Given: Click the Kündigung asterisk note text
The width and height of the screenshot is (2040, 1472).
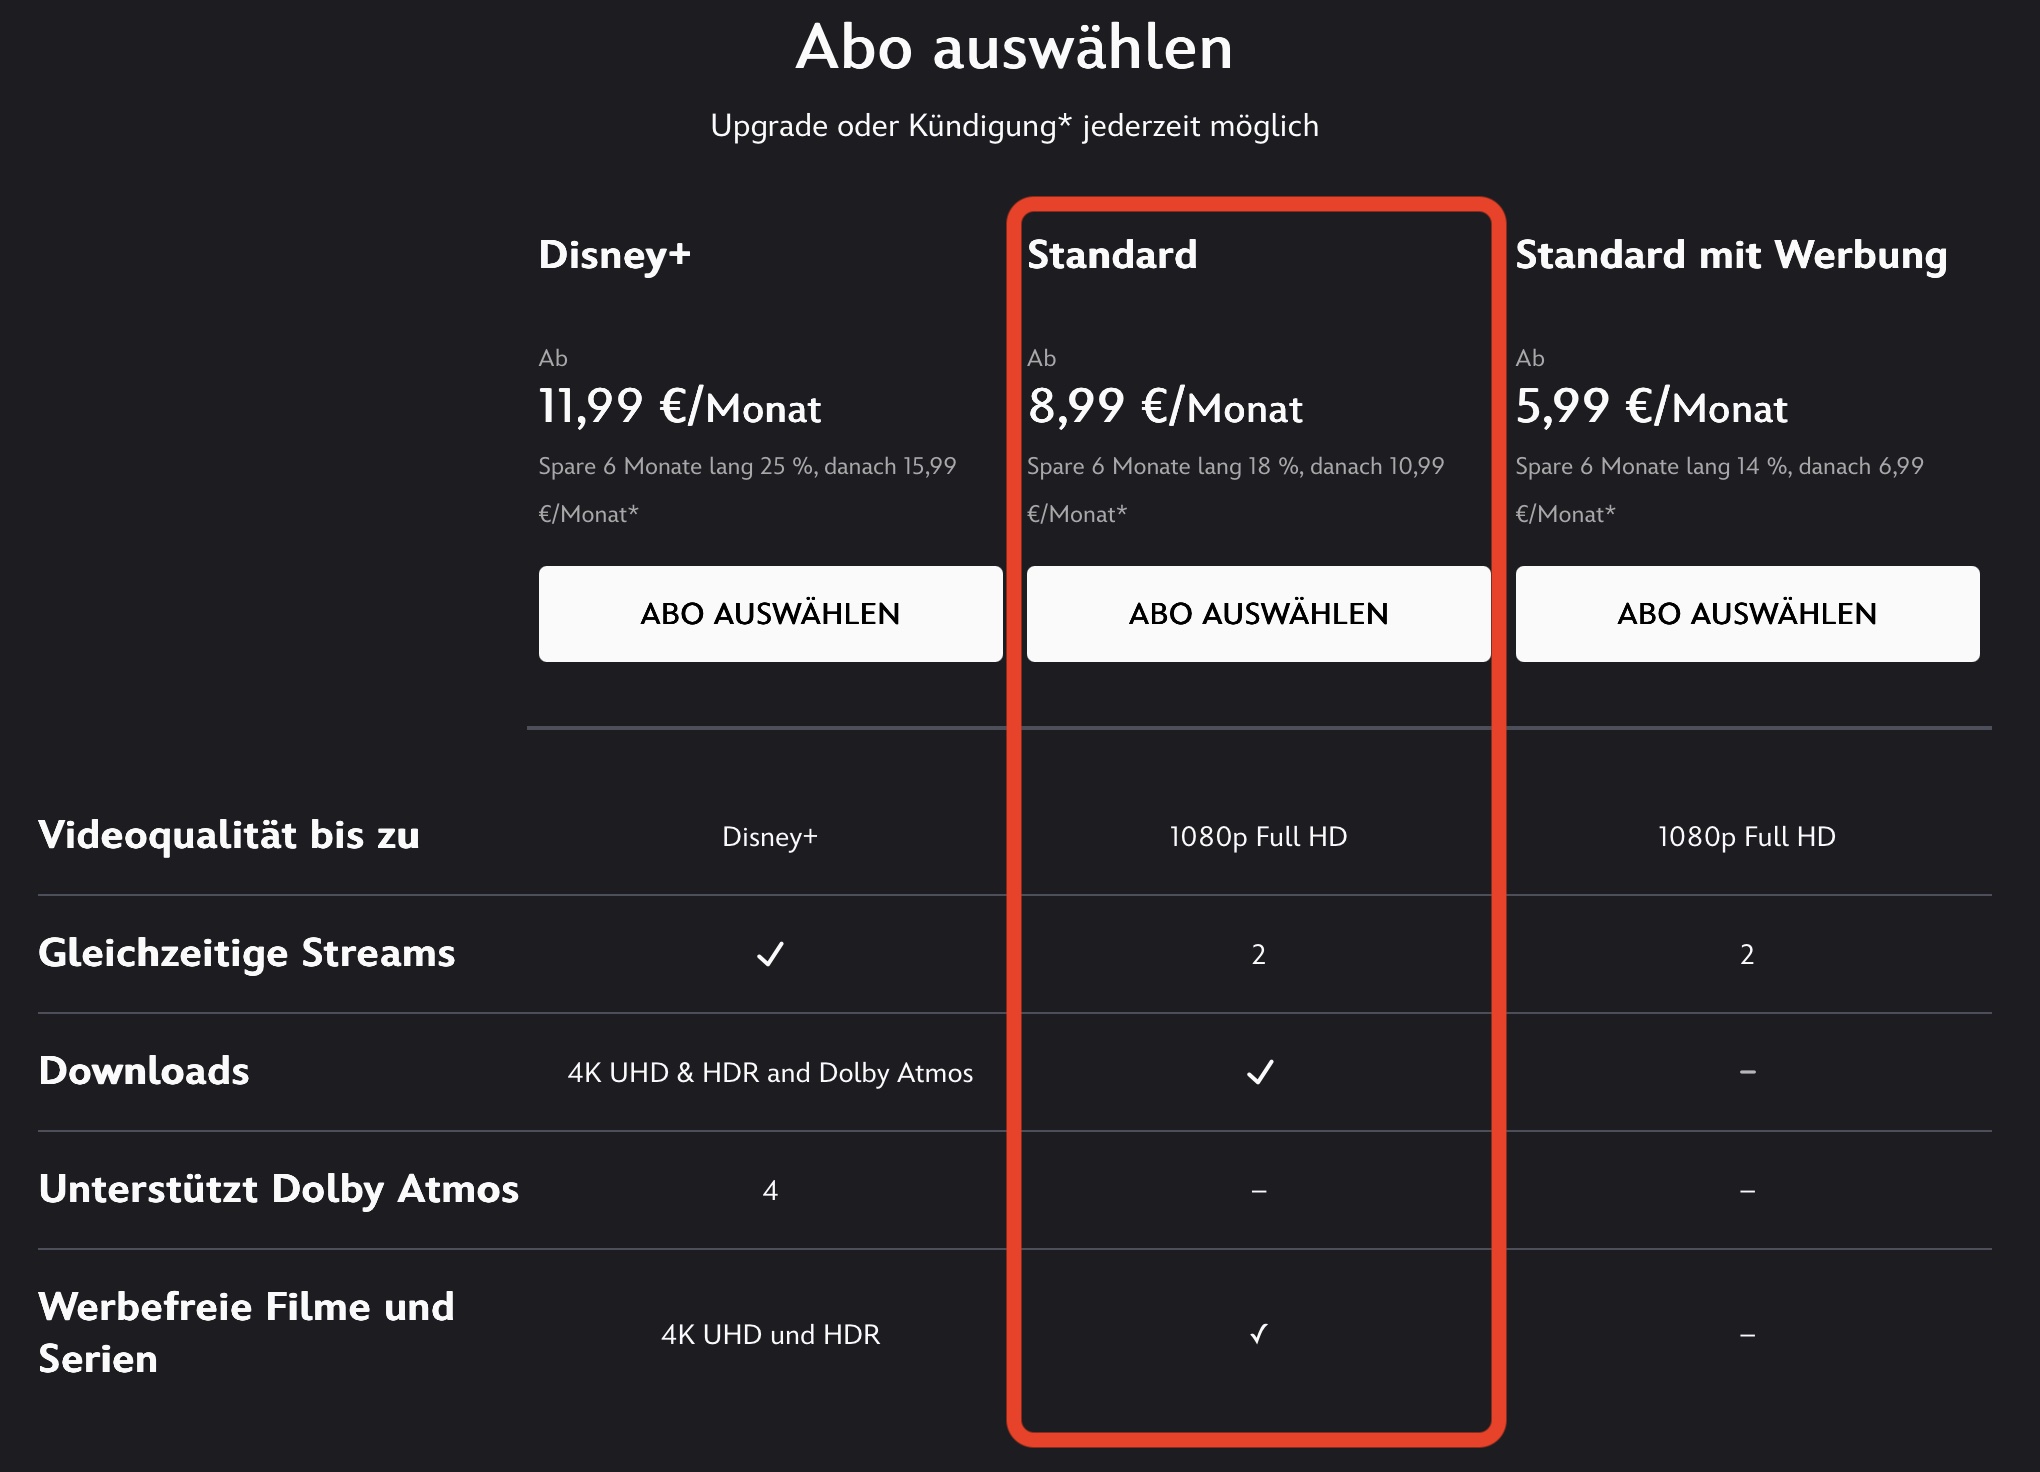Looking at the screenshot, I should [x=1014, y=126].
